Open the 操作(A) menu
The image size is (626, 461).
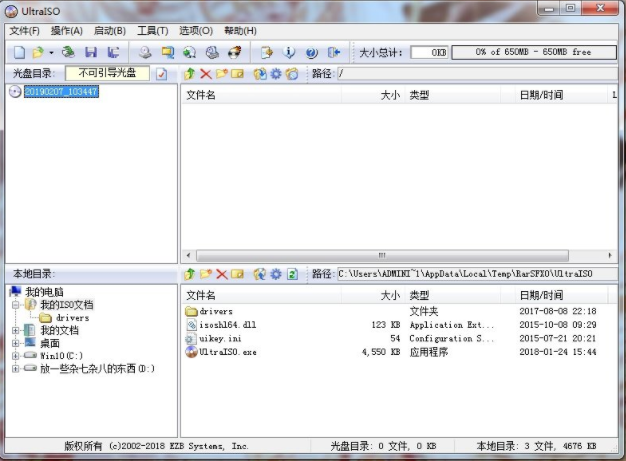(67, 31)
